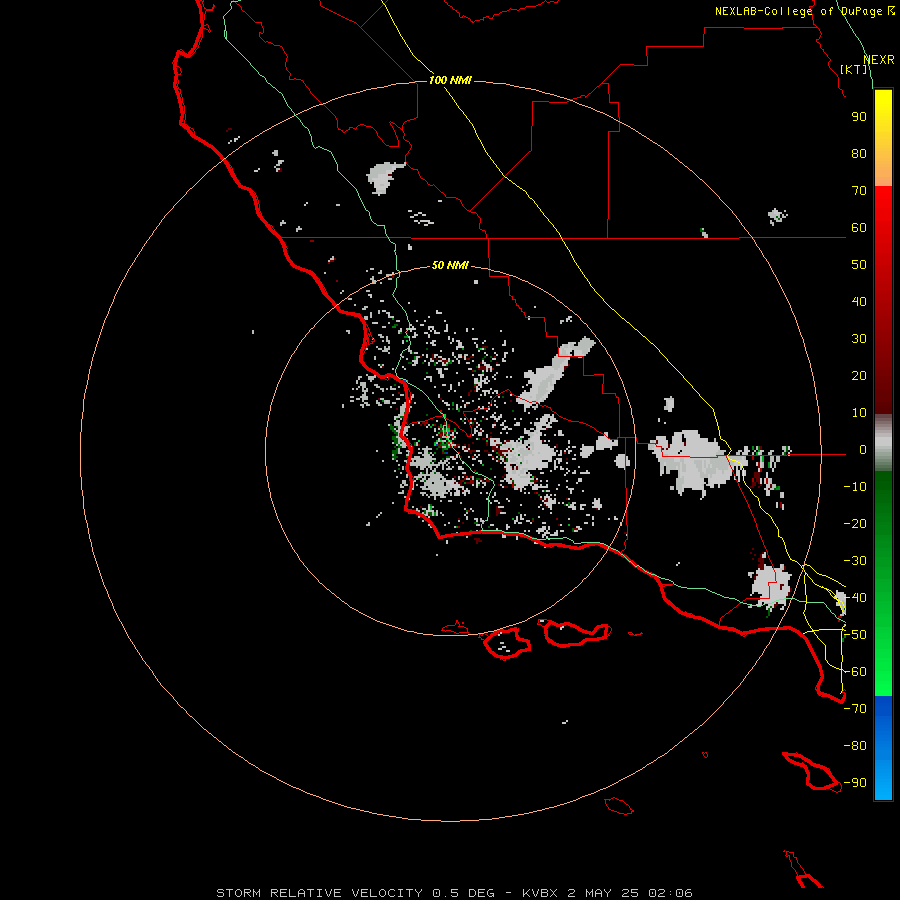Click the 100 NMI range ring label
Viewport: 900px width, 900px height.
pyautogui.click(x=450, y=80)
